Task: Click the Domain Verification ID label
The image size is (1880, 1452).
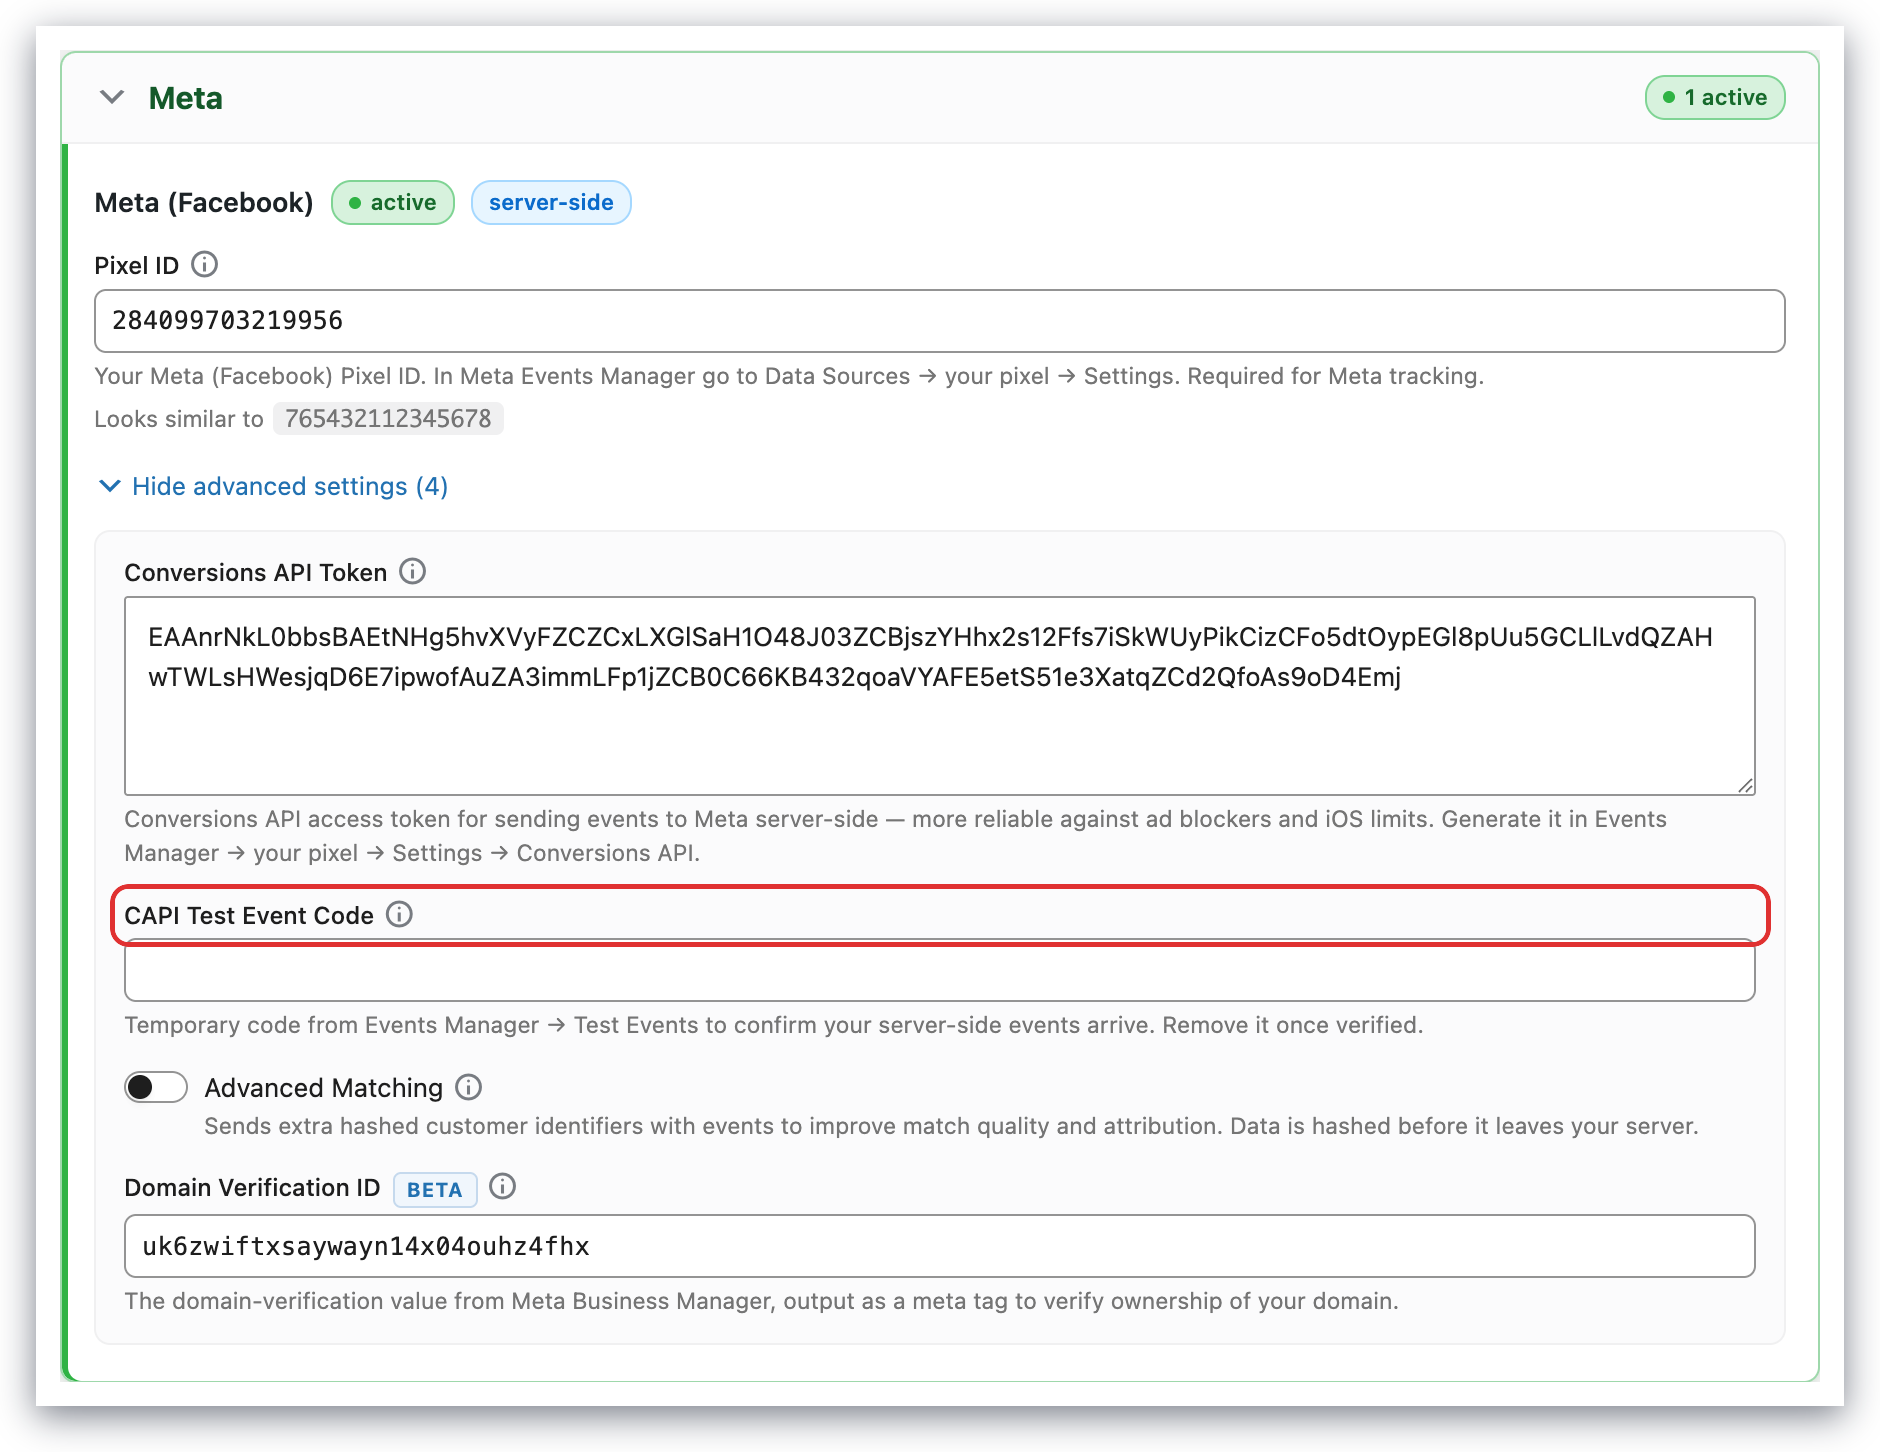Action: pyautogui.click(x=252, y=1188)
